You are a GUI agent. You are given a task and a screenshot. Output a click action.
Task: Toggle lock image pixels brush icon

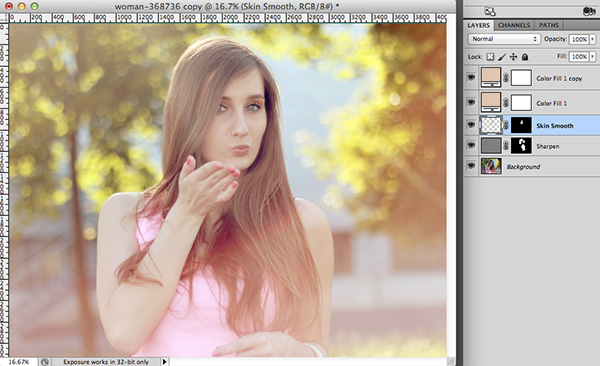502,57
